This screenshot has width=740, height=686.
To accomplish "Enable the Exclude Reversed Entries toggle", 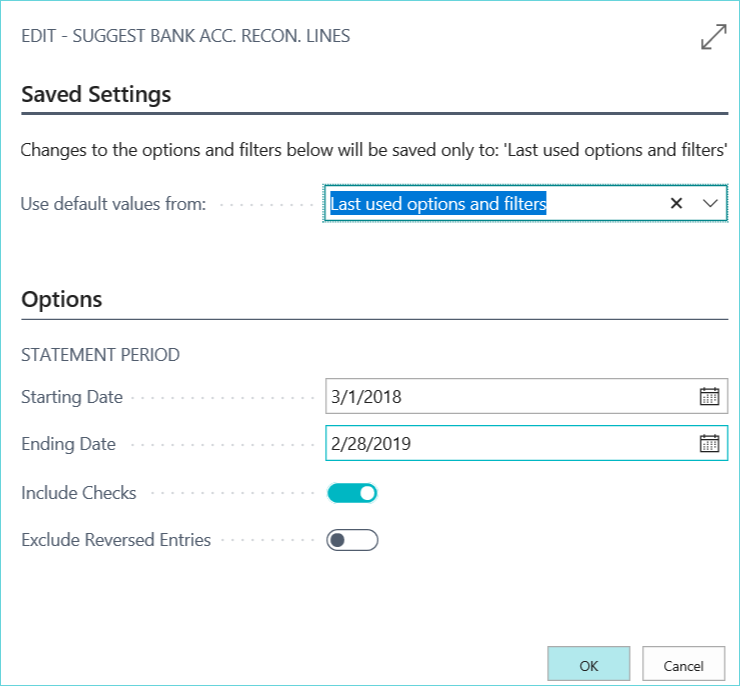I will [352, 540].
